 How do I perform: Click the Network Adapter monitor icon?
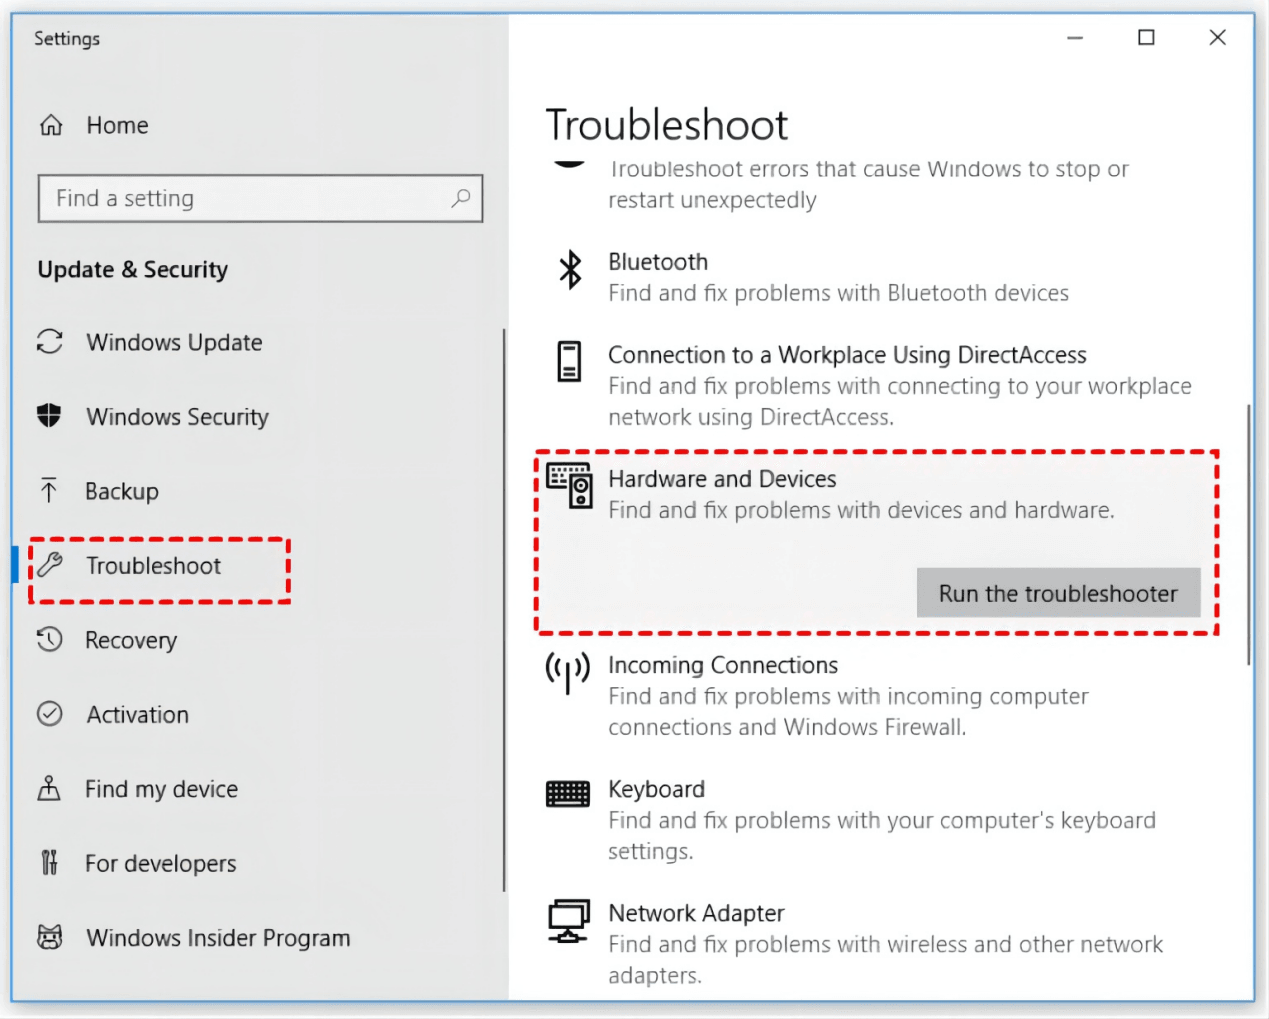(569, 921)
